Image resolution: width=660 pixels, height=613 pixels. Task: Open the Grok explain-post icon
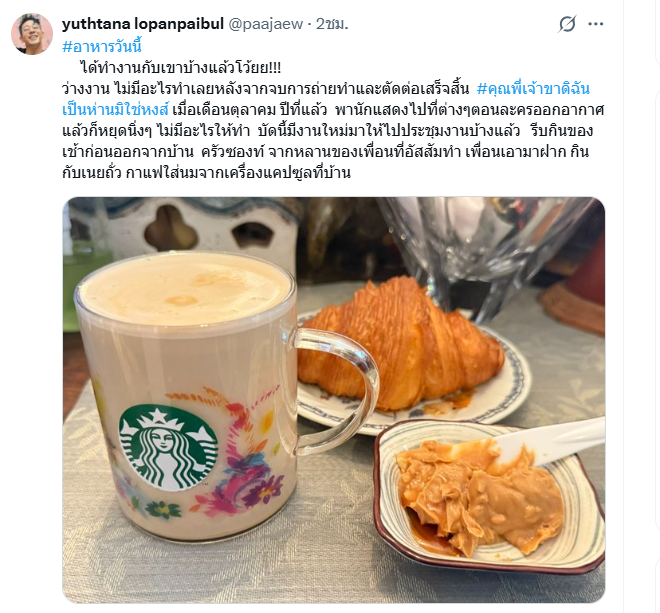[x=567, y=24]
